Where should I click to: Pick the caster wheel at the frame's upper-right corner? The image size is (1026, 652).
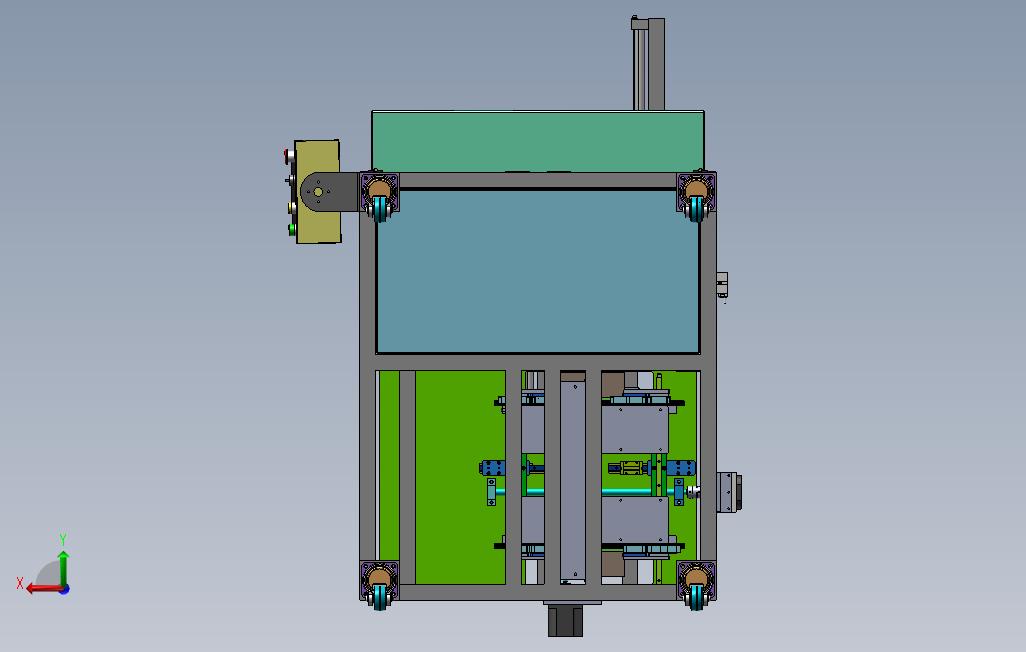696,208
